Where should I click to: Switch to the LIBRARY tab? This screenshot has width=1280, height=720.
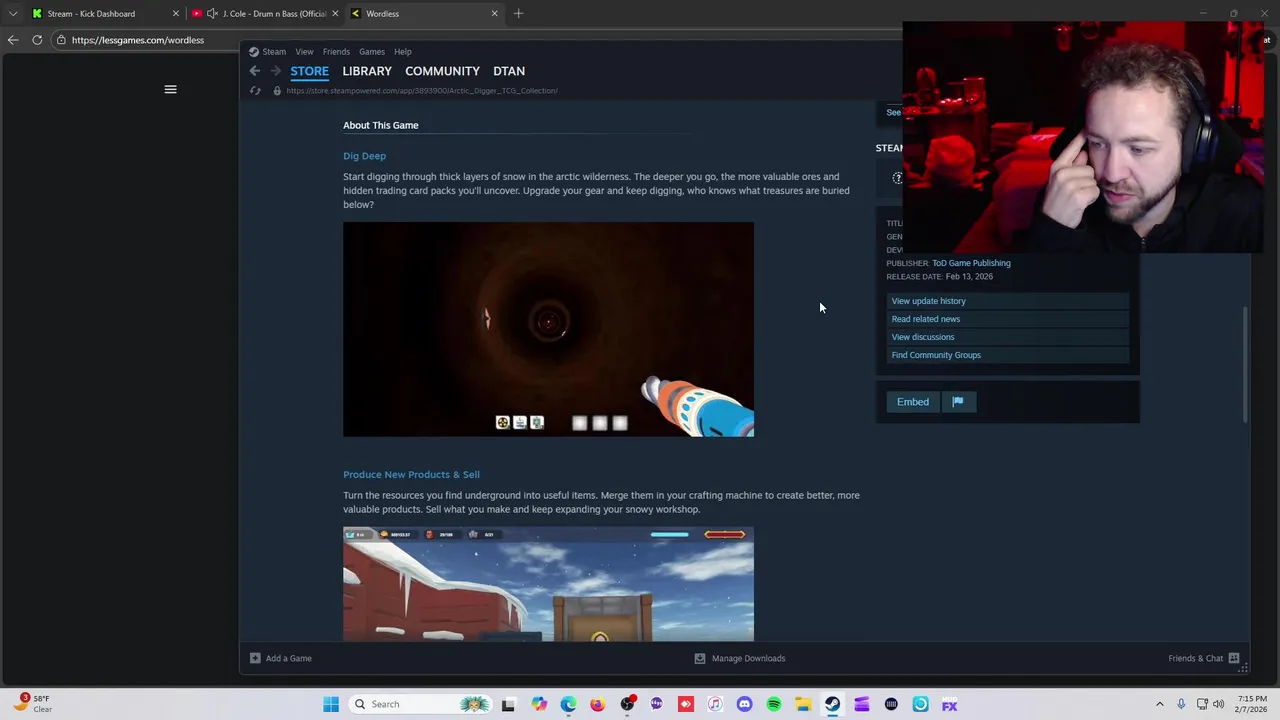[x=367, y=71]
